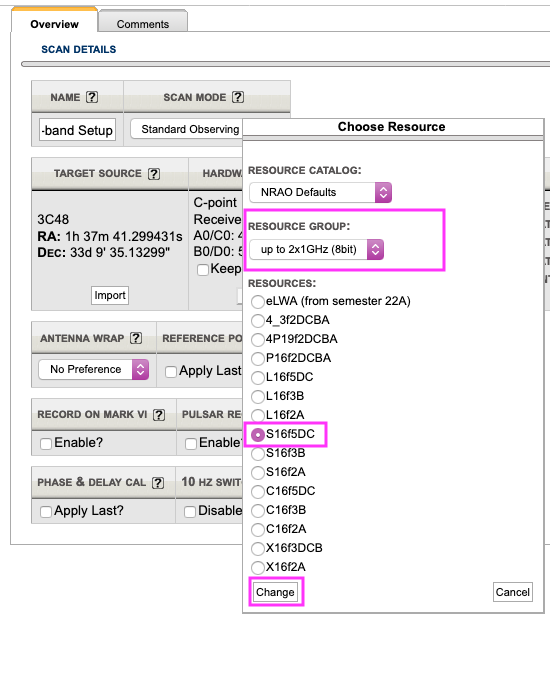The image size is (550, 677).
Task: Open the No Preference antenna wrap dropdown
Action: click(x=94, y=370)
